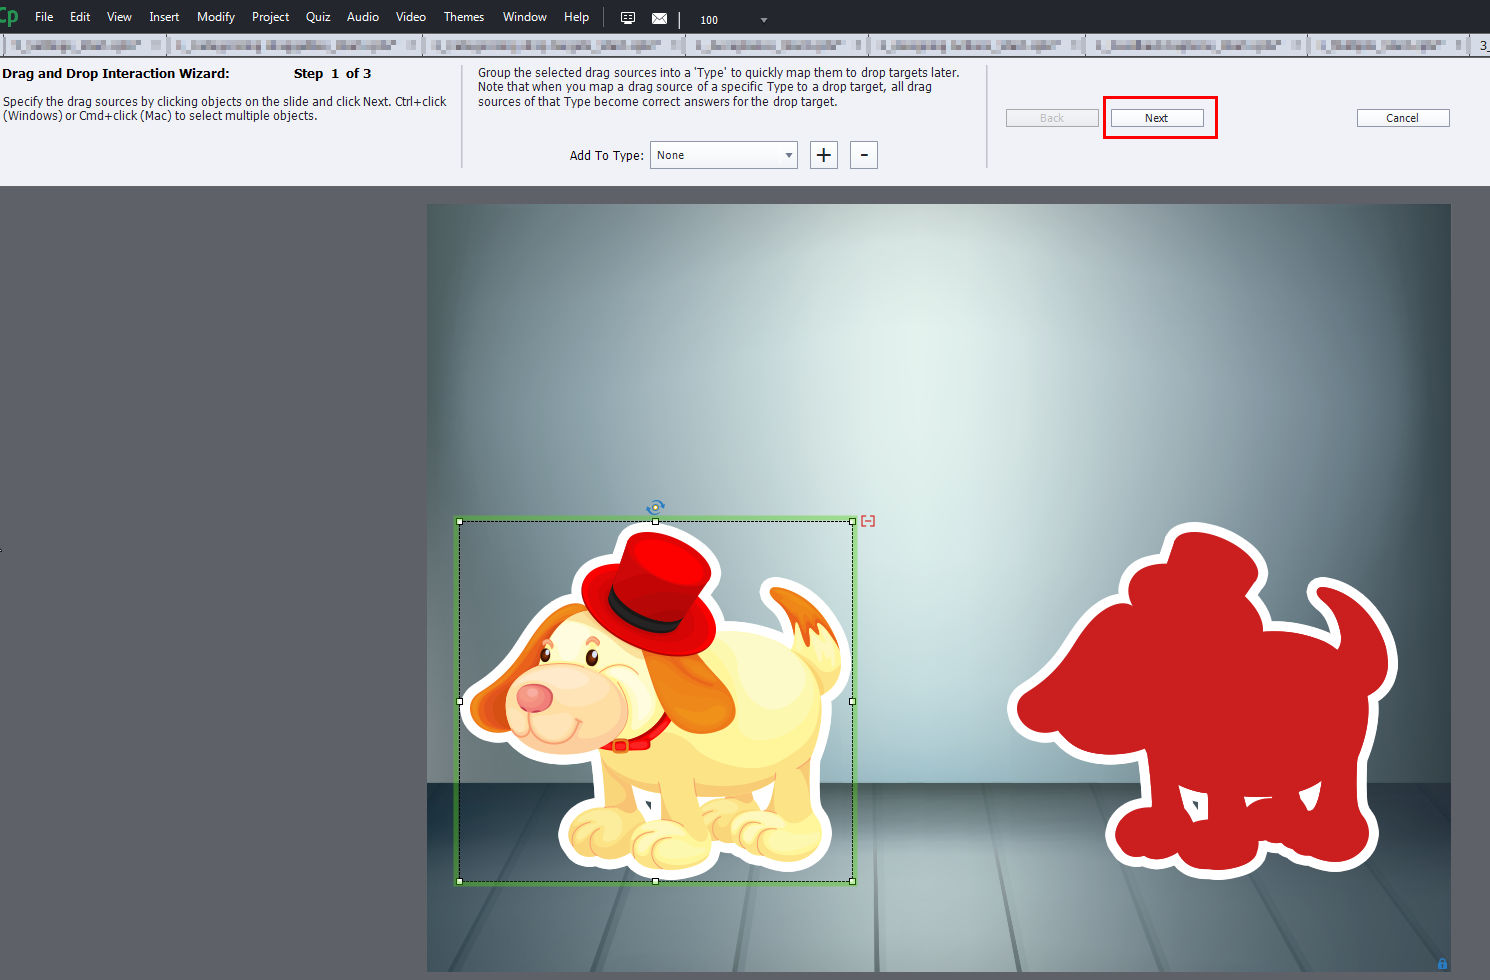Click the zoom value field showing 100
The image size is (1490, 980).
[x=710, y=19]
